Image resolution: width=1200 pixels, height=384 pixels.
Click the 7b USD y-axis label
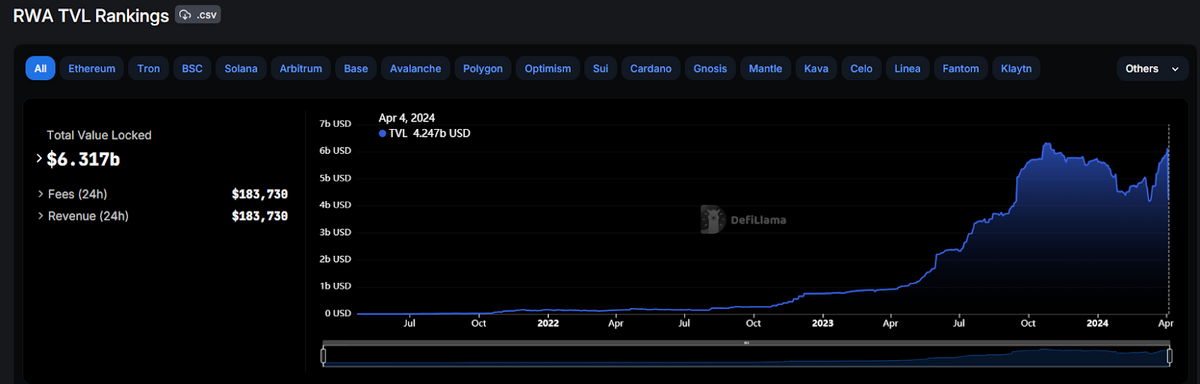tap(335, 123)
